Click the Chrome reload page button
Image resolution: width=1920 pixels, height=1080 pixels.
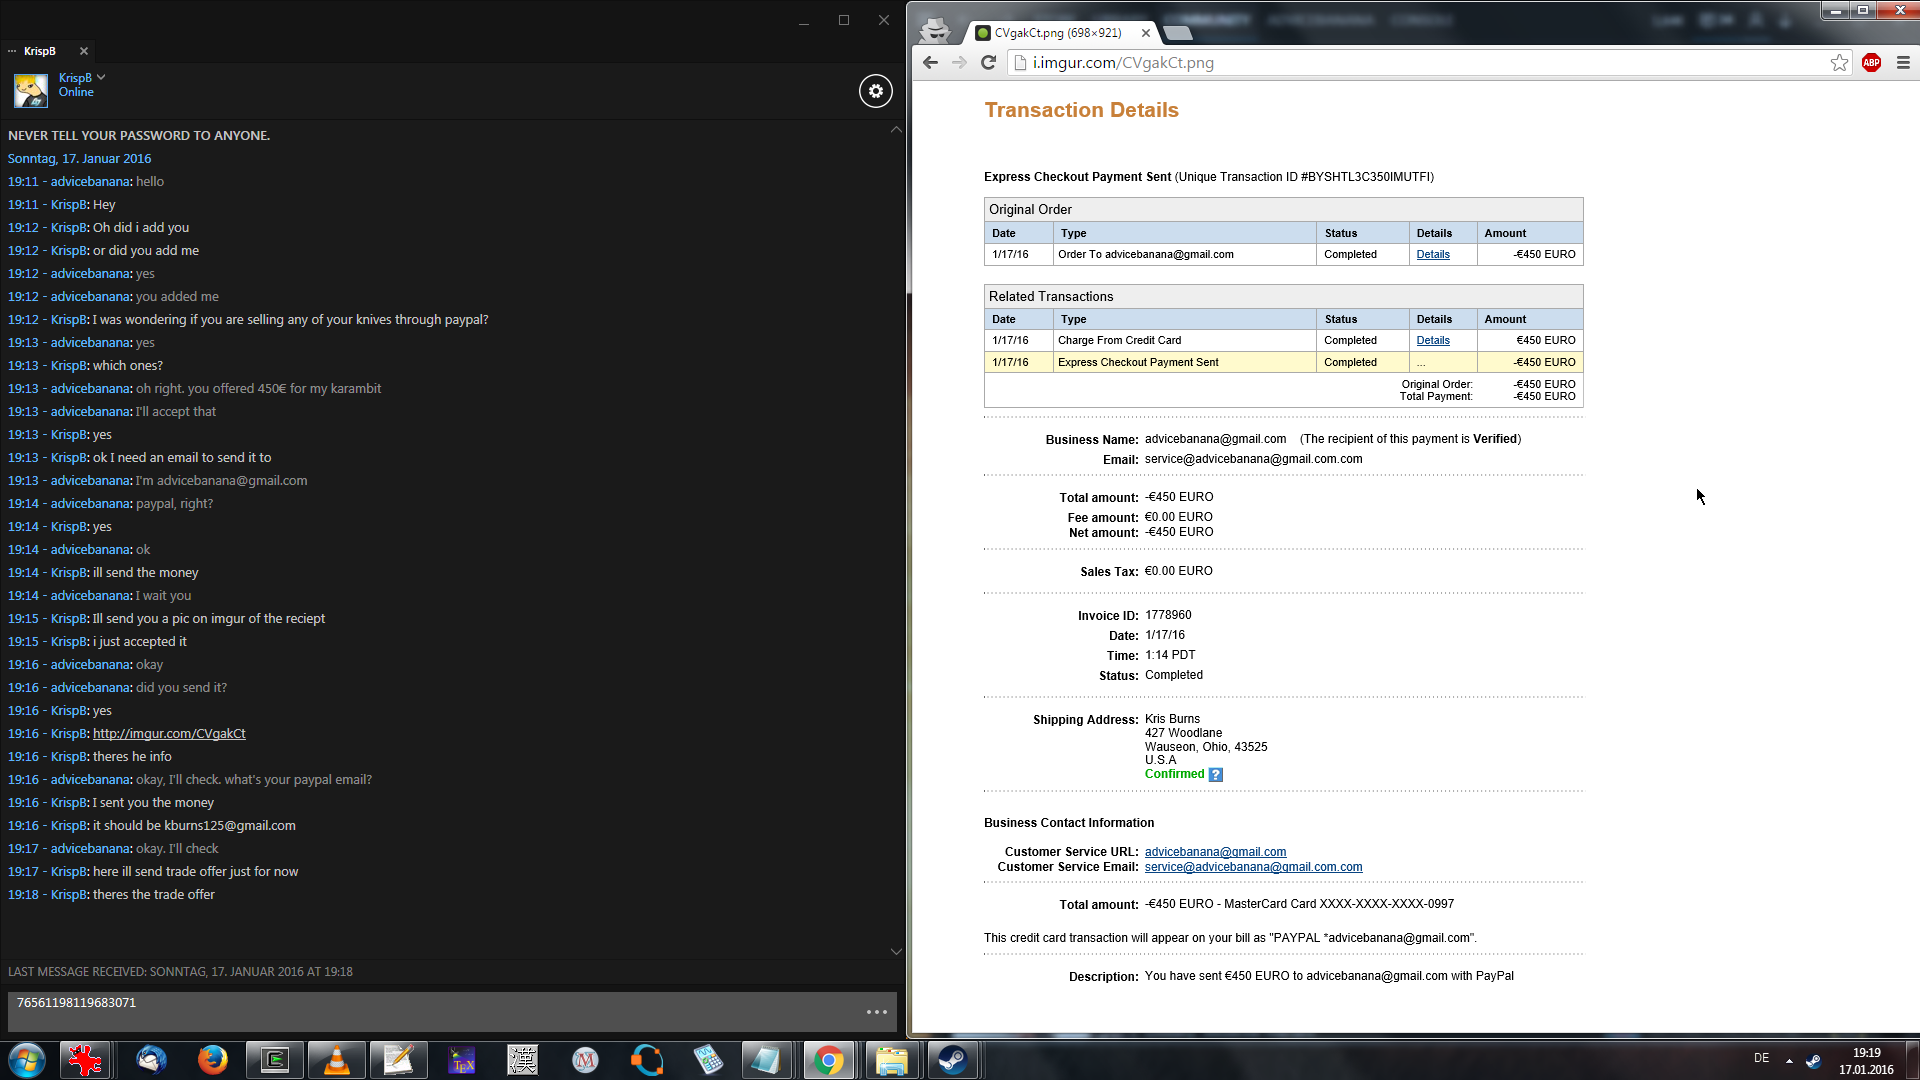pyautogui.click(x=988, y=62)
